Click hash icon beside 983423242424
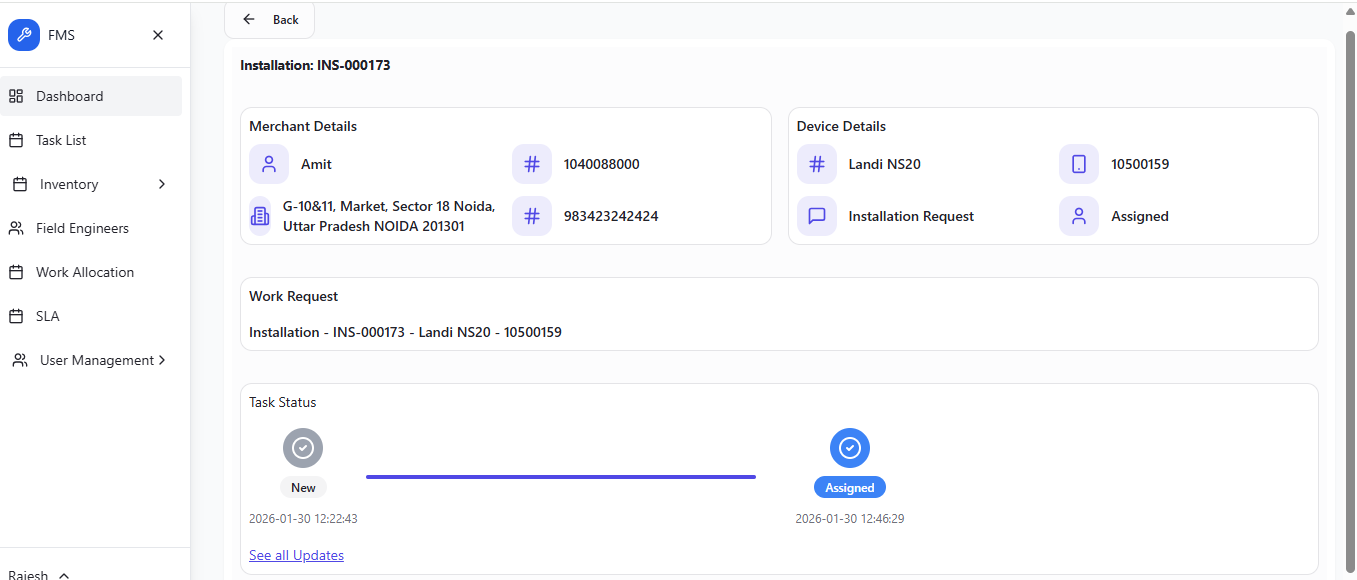Image resolution: width=1357 pixels, height=580 pixels. click(x=532, y=216)
